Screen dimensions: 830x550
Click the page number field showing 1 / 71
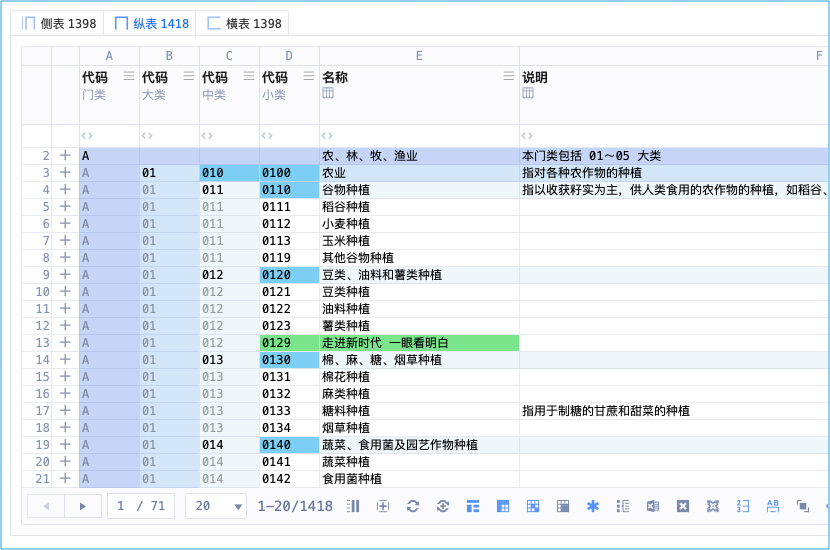pos(141,506)
